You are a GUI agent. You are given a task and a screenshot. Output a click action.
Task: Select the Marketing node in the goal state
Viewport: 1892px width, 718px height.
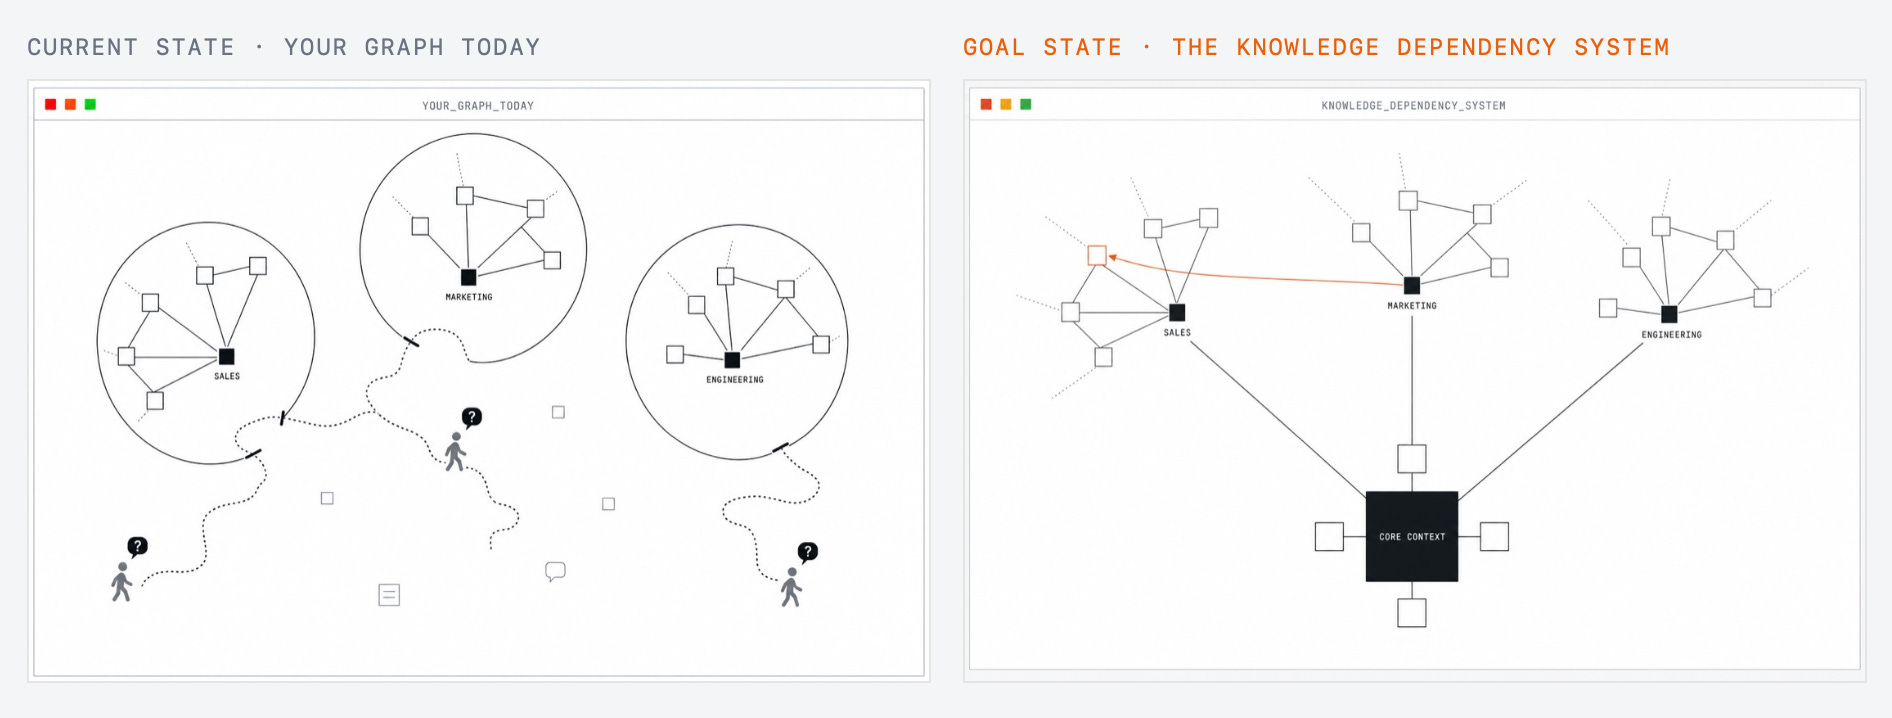pyautogui.click(x=1412, y=286)
